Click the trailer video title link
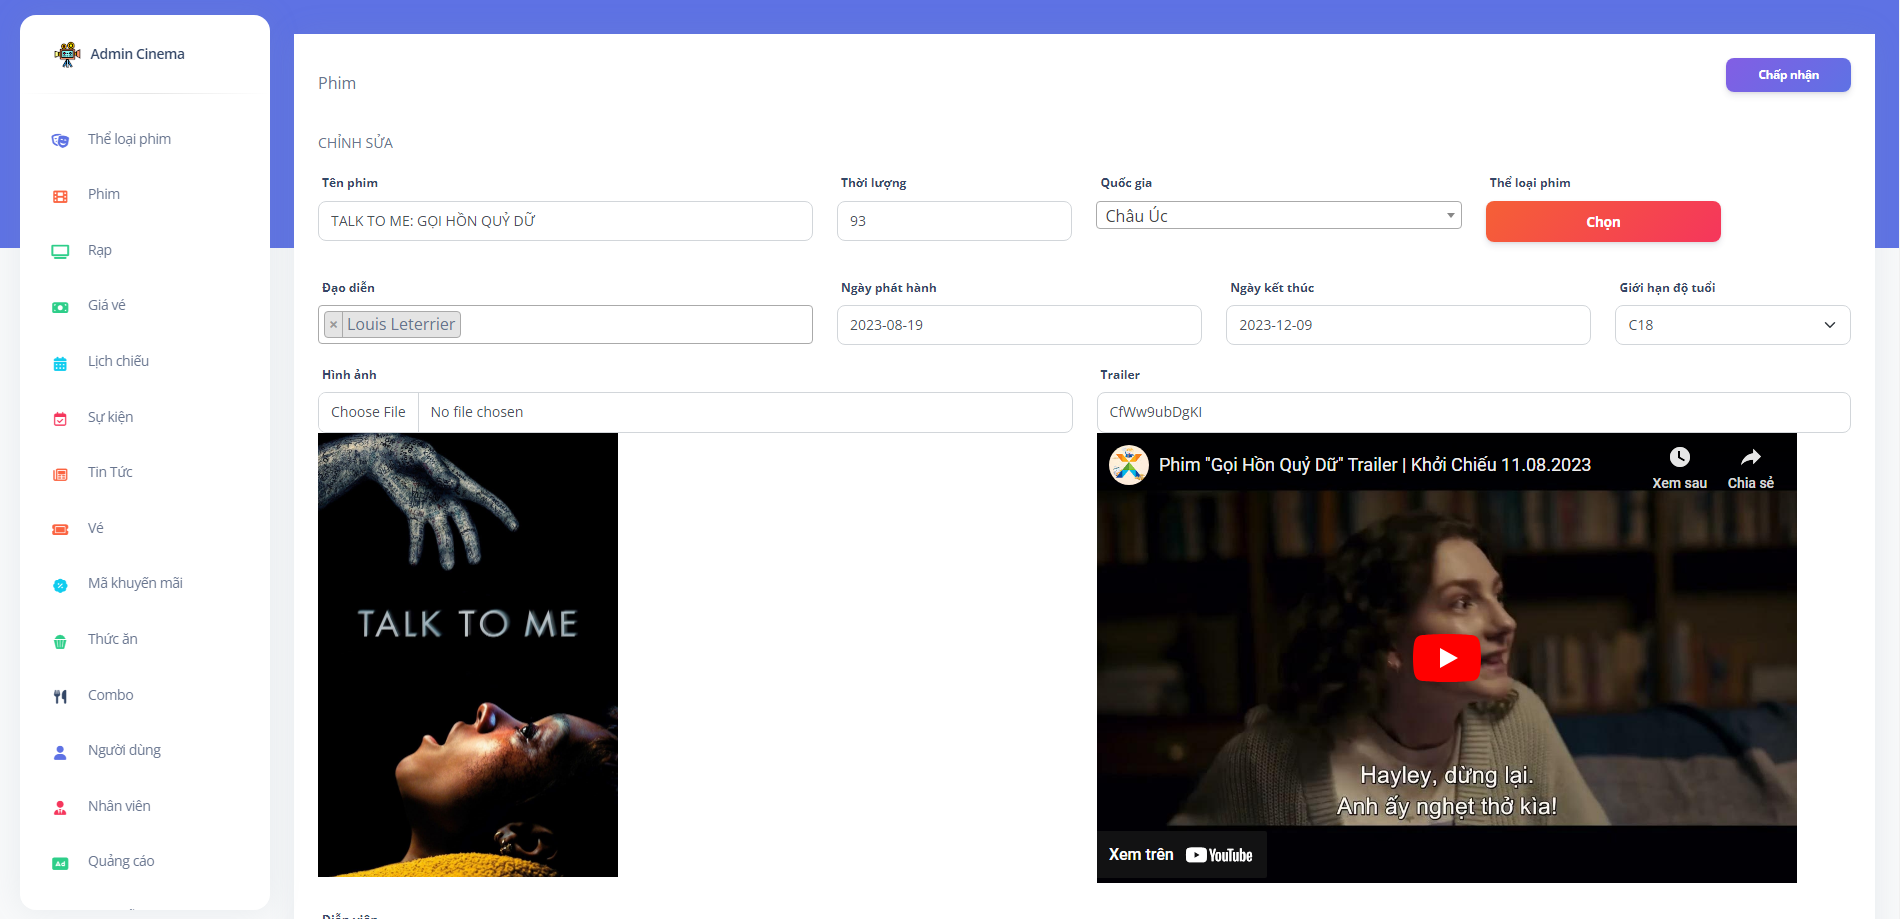The height and width of the screenshot is (919, 1900). [1374, 465]
